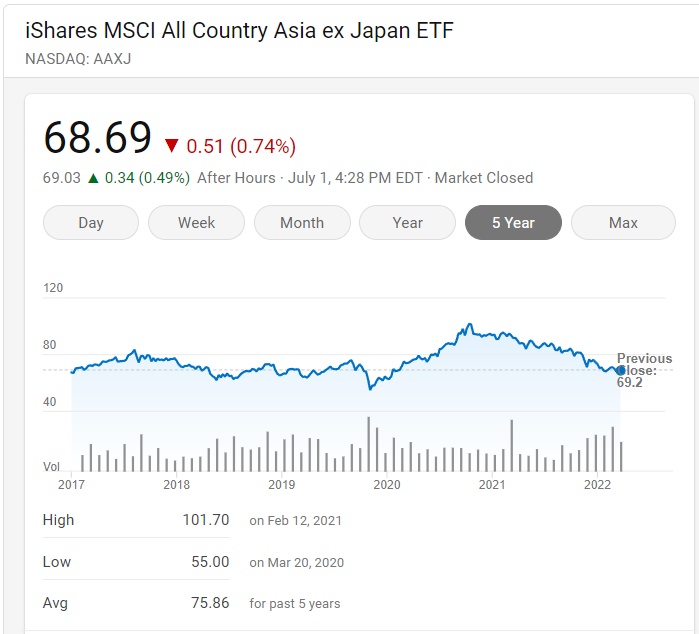Click the 2017 x-axis year label

pyautogui.click(x=71, y=485)
